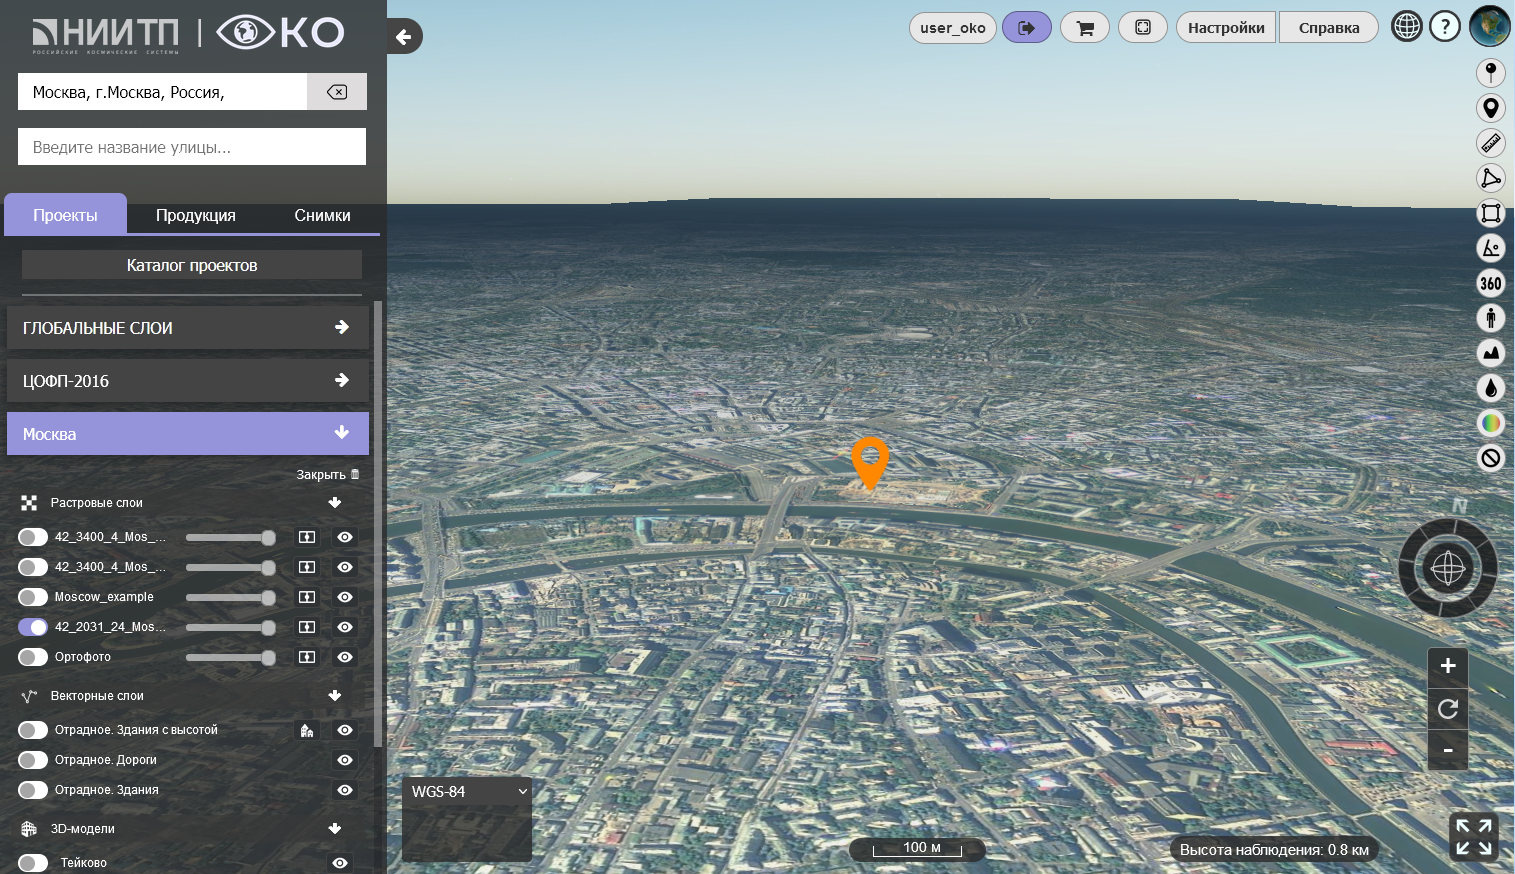Screen dimensions: 1515x874
Task: Activate the 360 panorama view icon
Action: click(x=1490, y=283)
